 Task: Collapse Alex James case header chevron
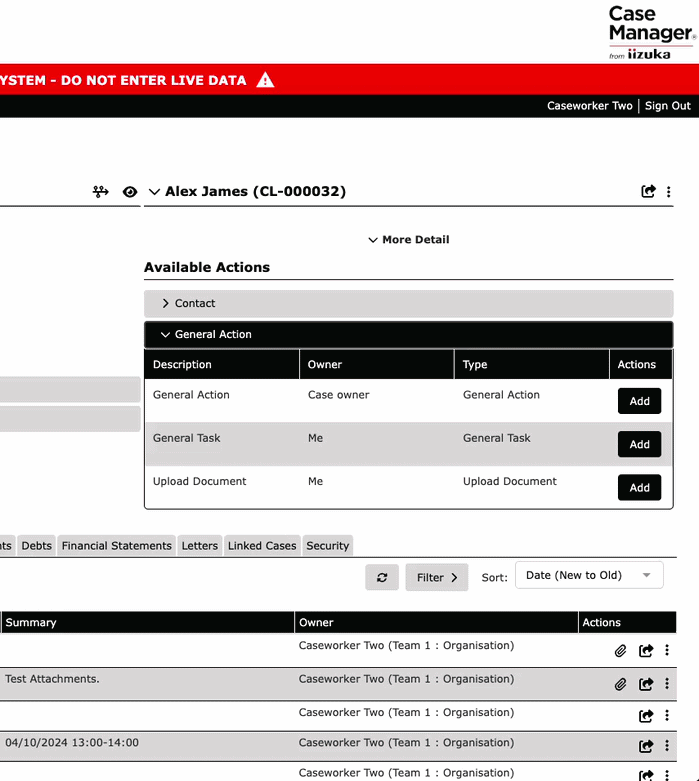[154, 192]
